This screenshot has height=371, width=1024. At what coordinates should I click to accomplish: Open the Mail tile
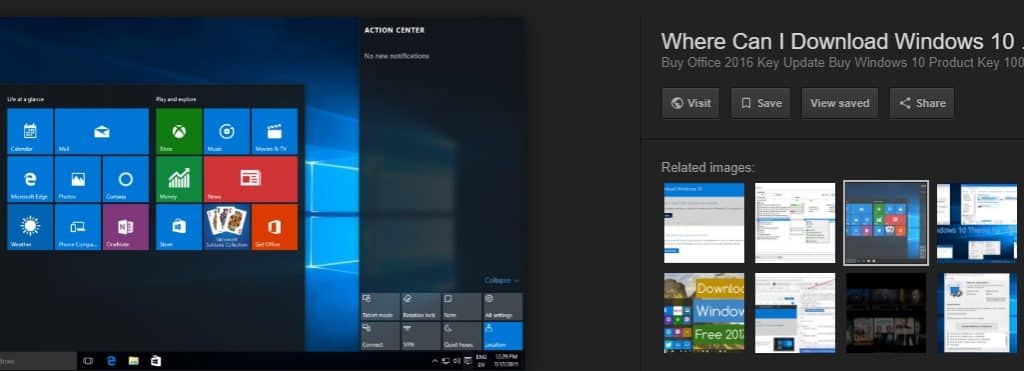pyautogui.click(x=102, y=131)
